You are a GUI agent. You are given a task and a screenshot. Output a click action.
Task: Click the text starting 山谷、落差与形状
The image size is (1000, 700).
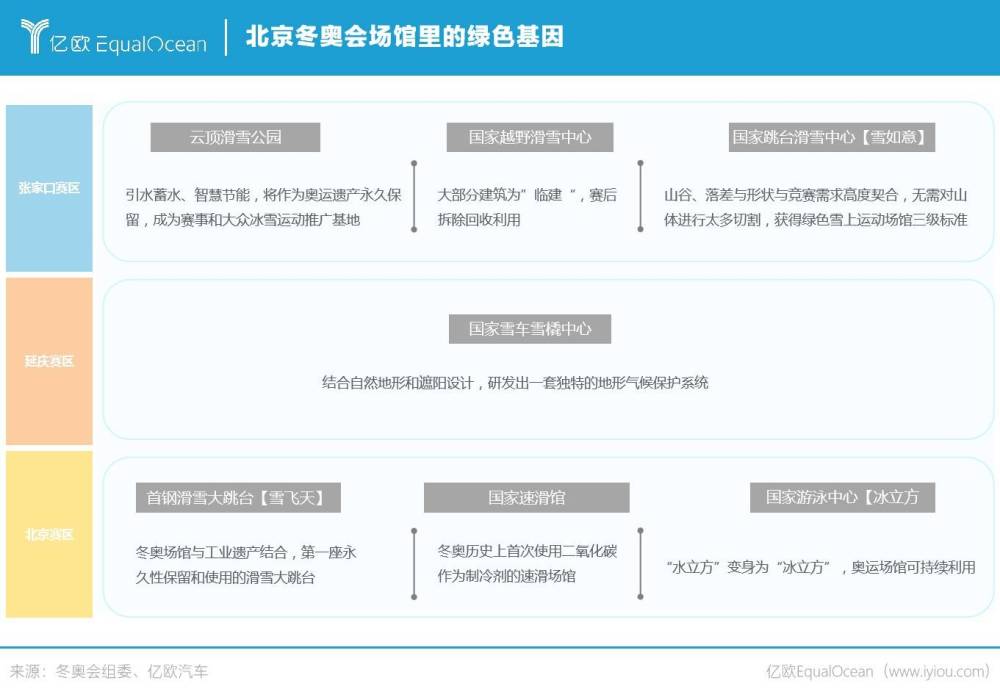pos(816,207)
